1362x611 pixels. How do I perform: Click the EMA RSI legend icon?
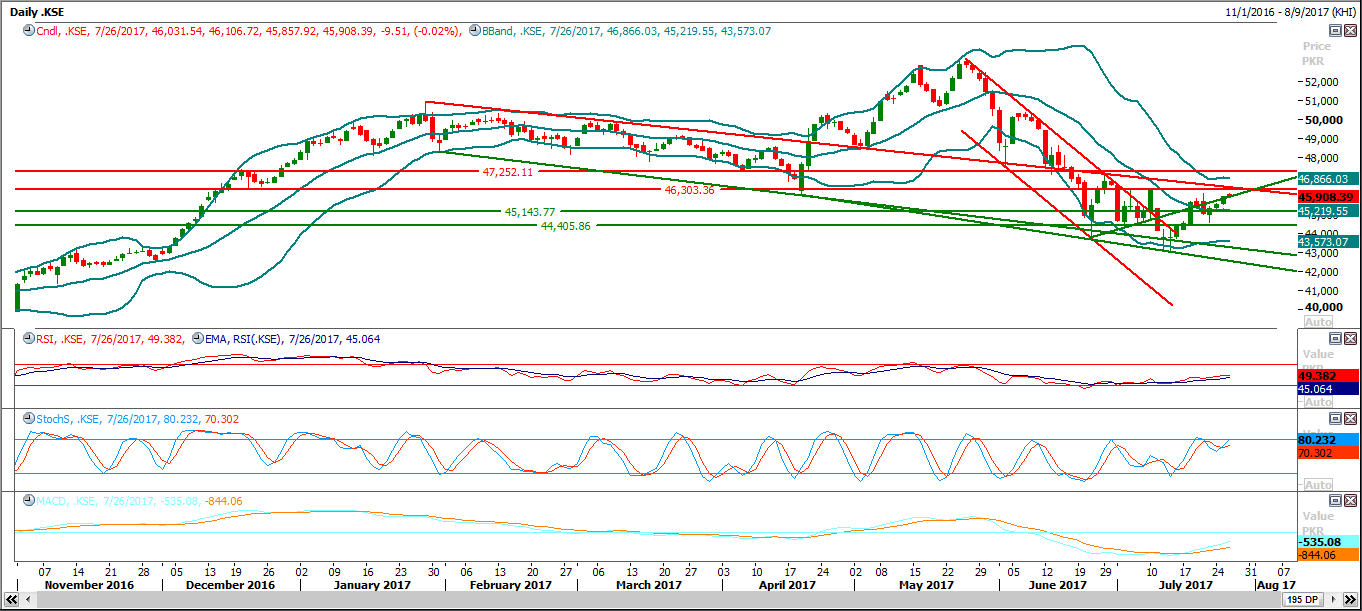point(197,339)
